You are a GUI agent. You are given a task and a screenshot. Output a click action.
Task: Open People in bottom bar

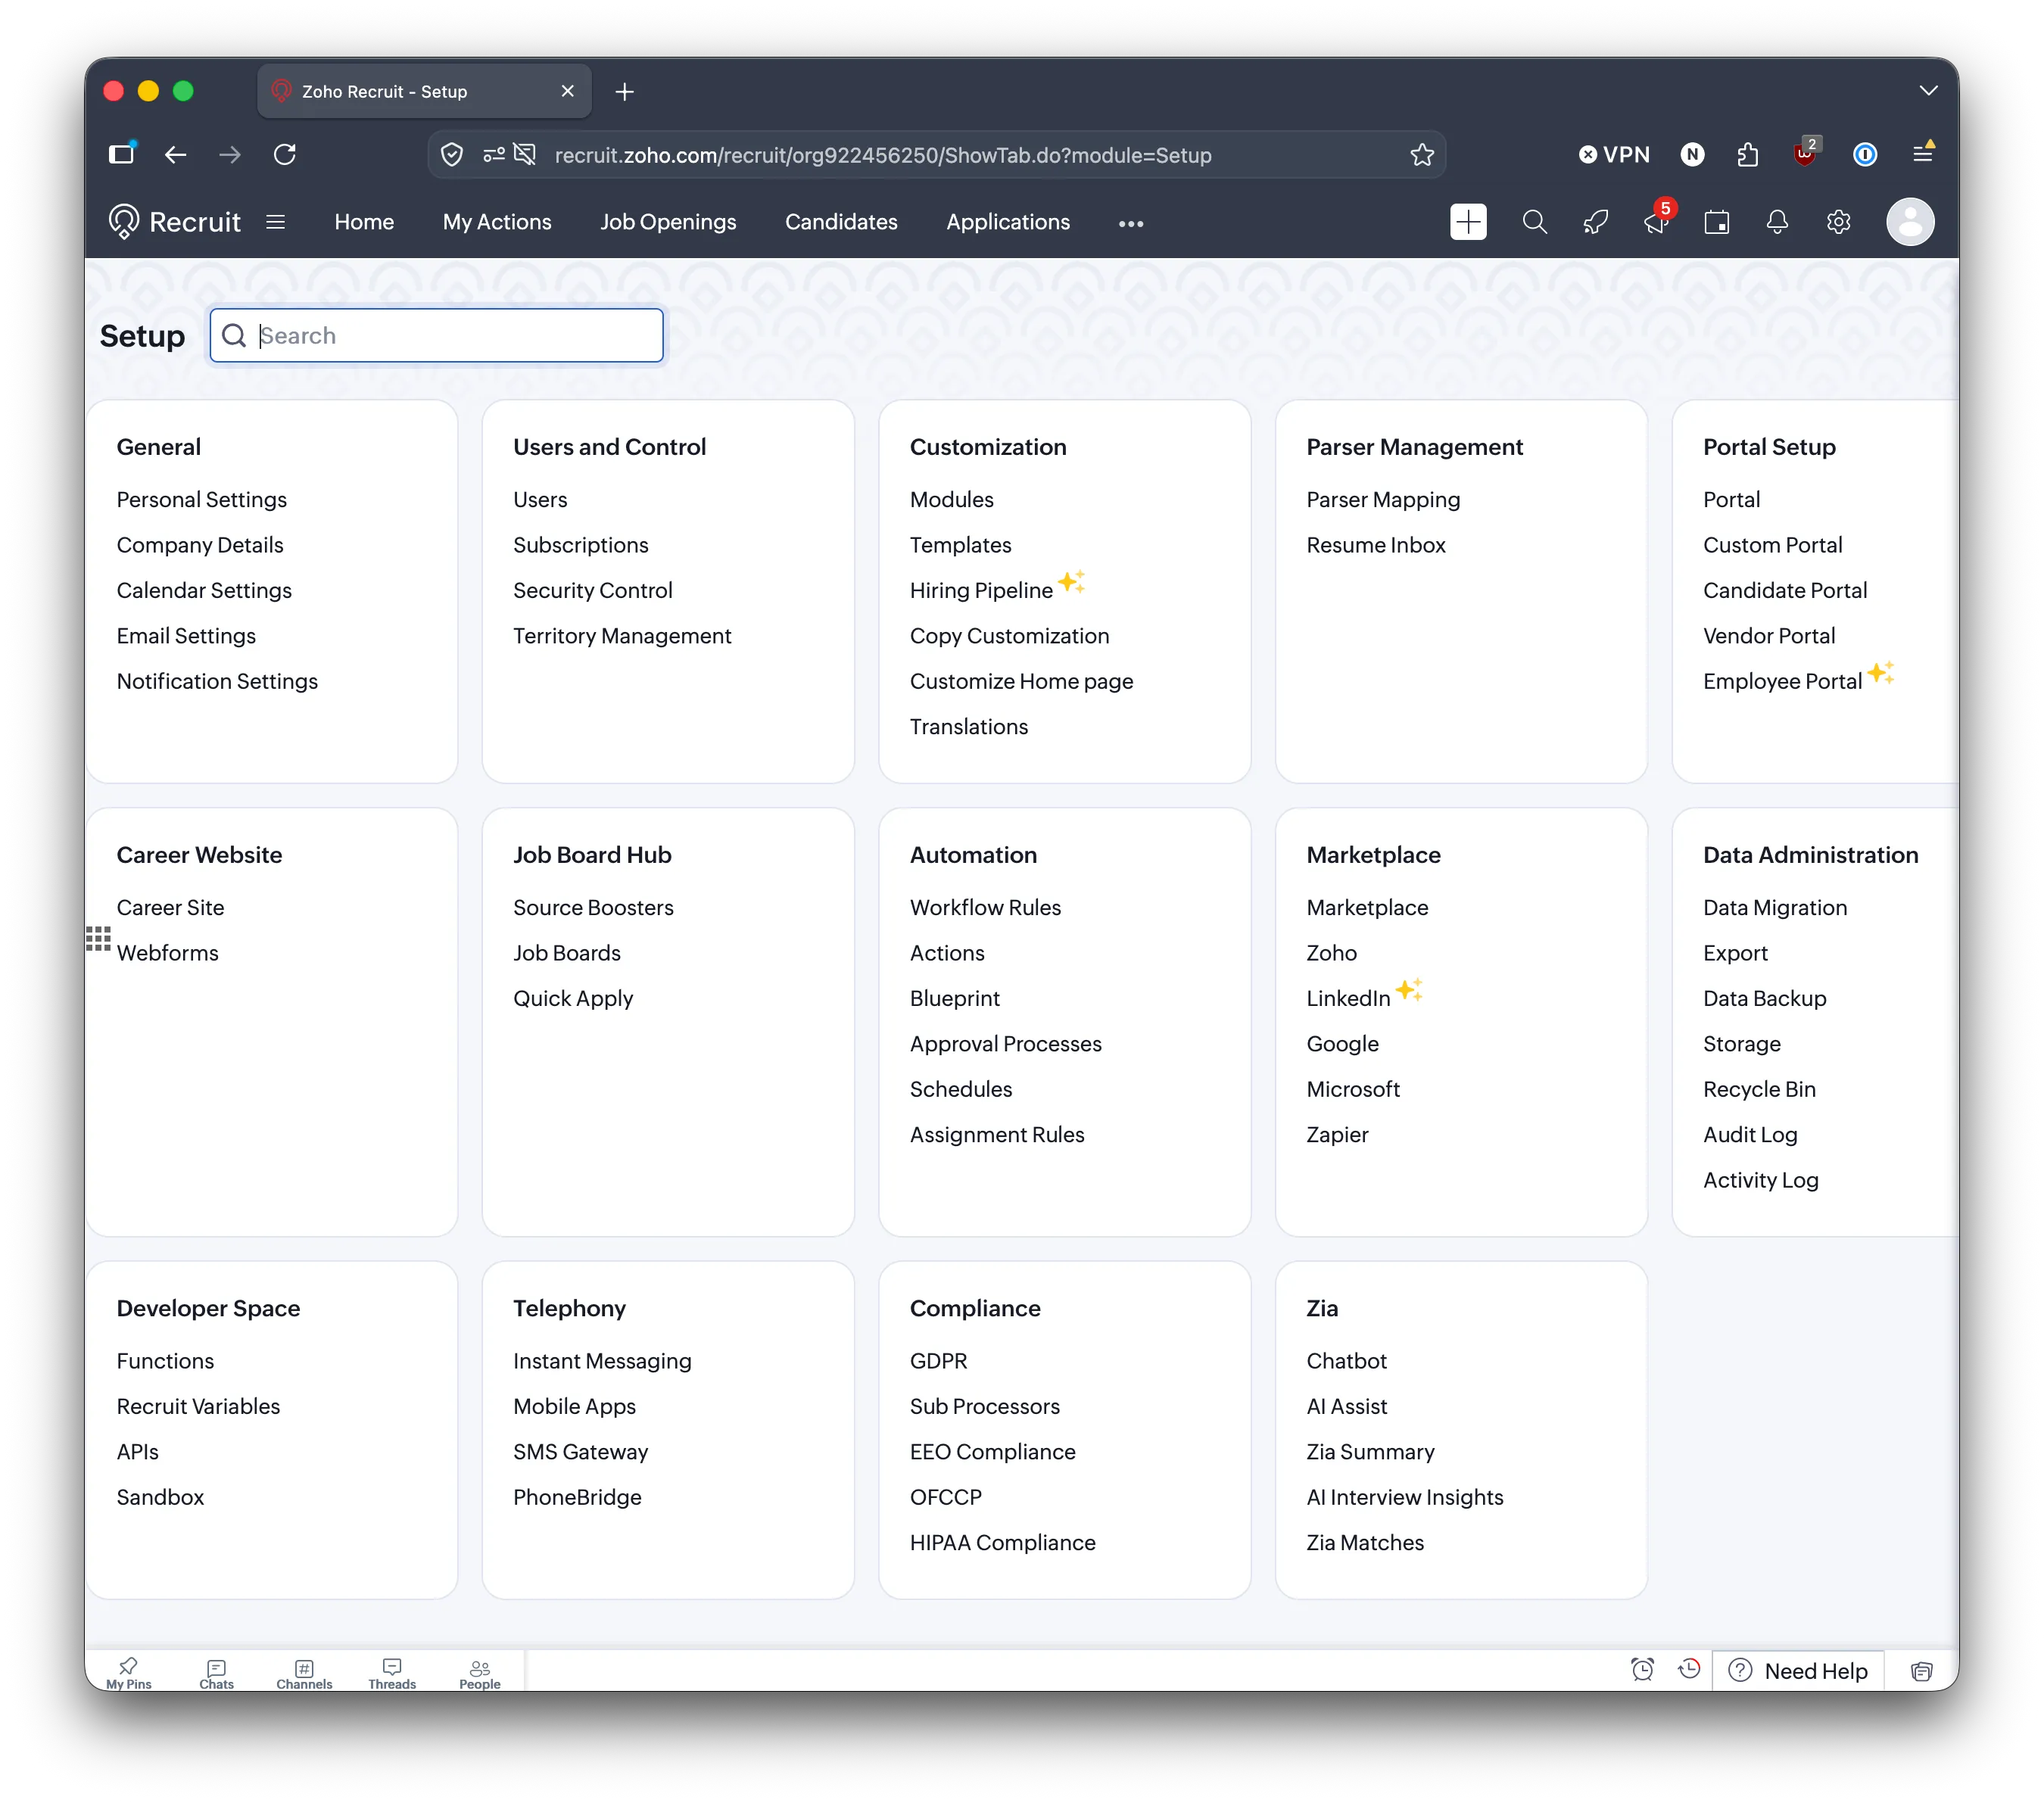pos(479,1673)
